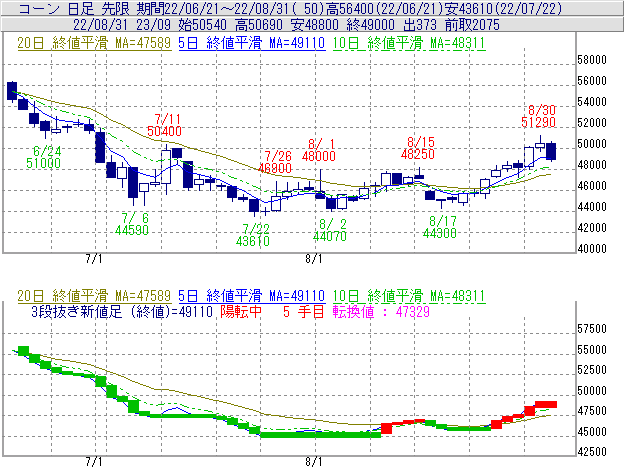
Task: Click the 40000 axis label in upper chart
Action: (x=592, y=249)
